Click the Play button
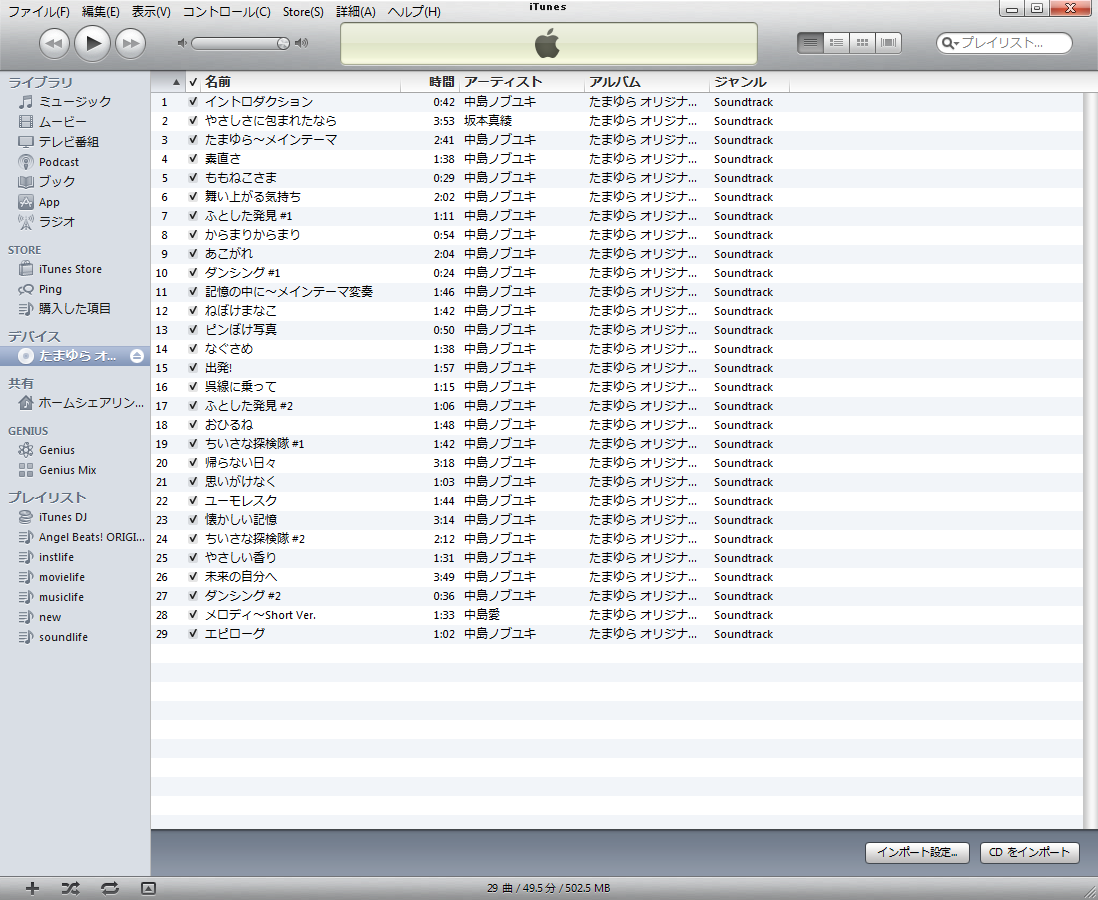Screen dimensions: 1098x900 click(92, 43)
